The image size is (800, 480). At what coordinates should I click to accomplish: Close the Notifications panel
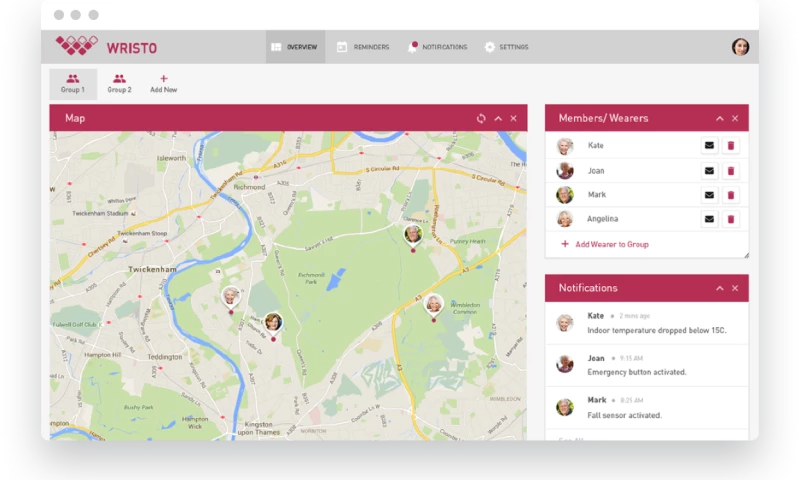(x=735, y=288)
